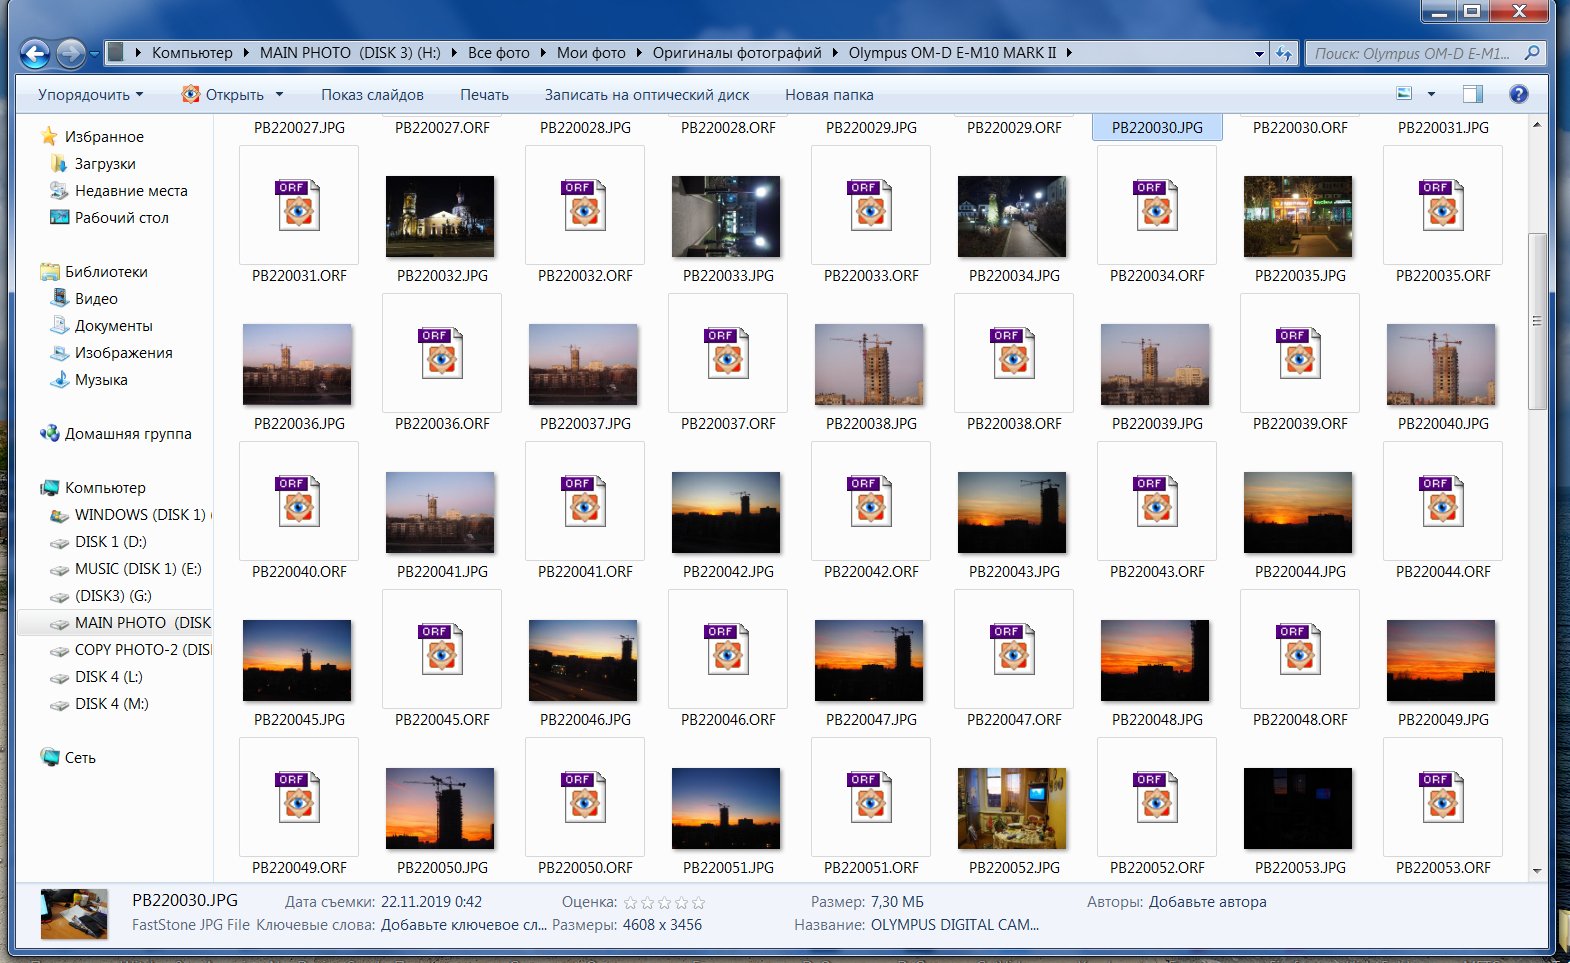Set rating to five stars in details pane
Viewport: 1570px width, 963px height.
[698, 903]
